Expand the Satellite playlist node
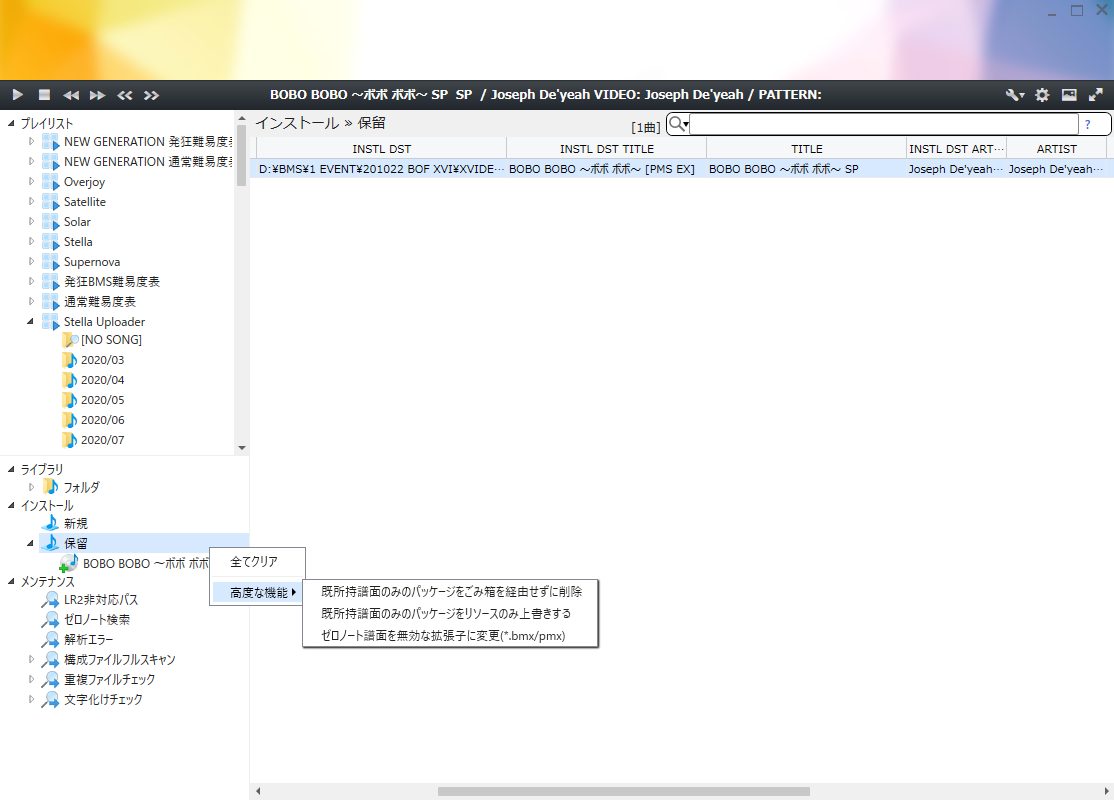This screenshot has width=1114, height=800. tap(31, 201)
